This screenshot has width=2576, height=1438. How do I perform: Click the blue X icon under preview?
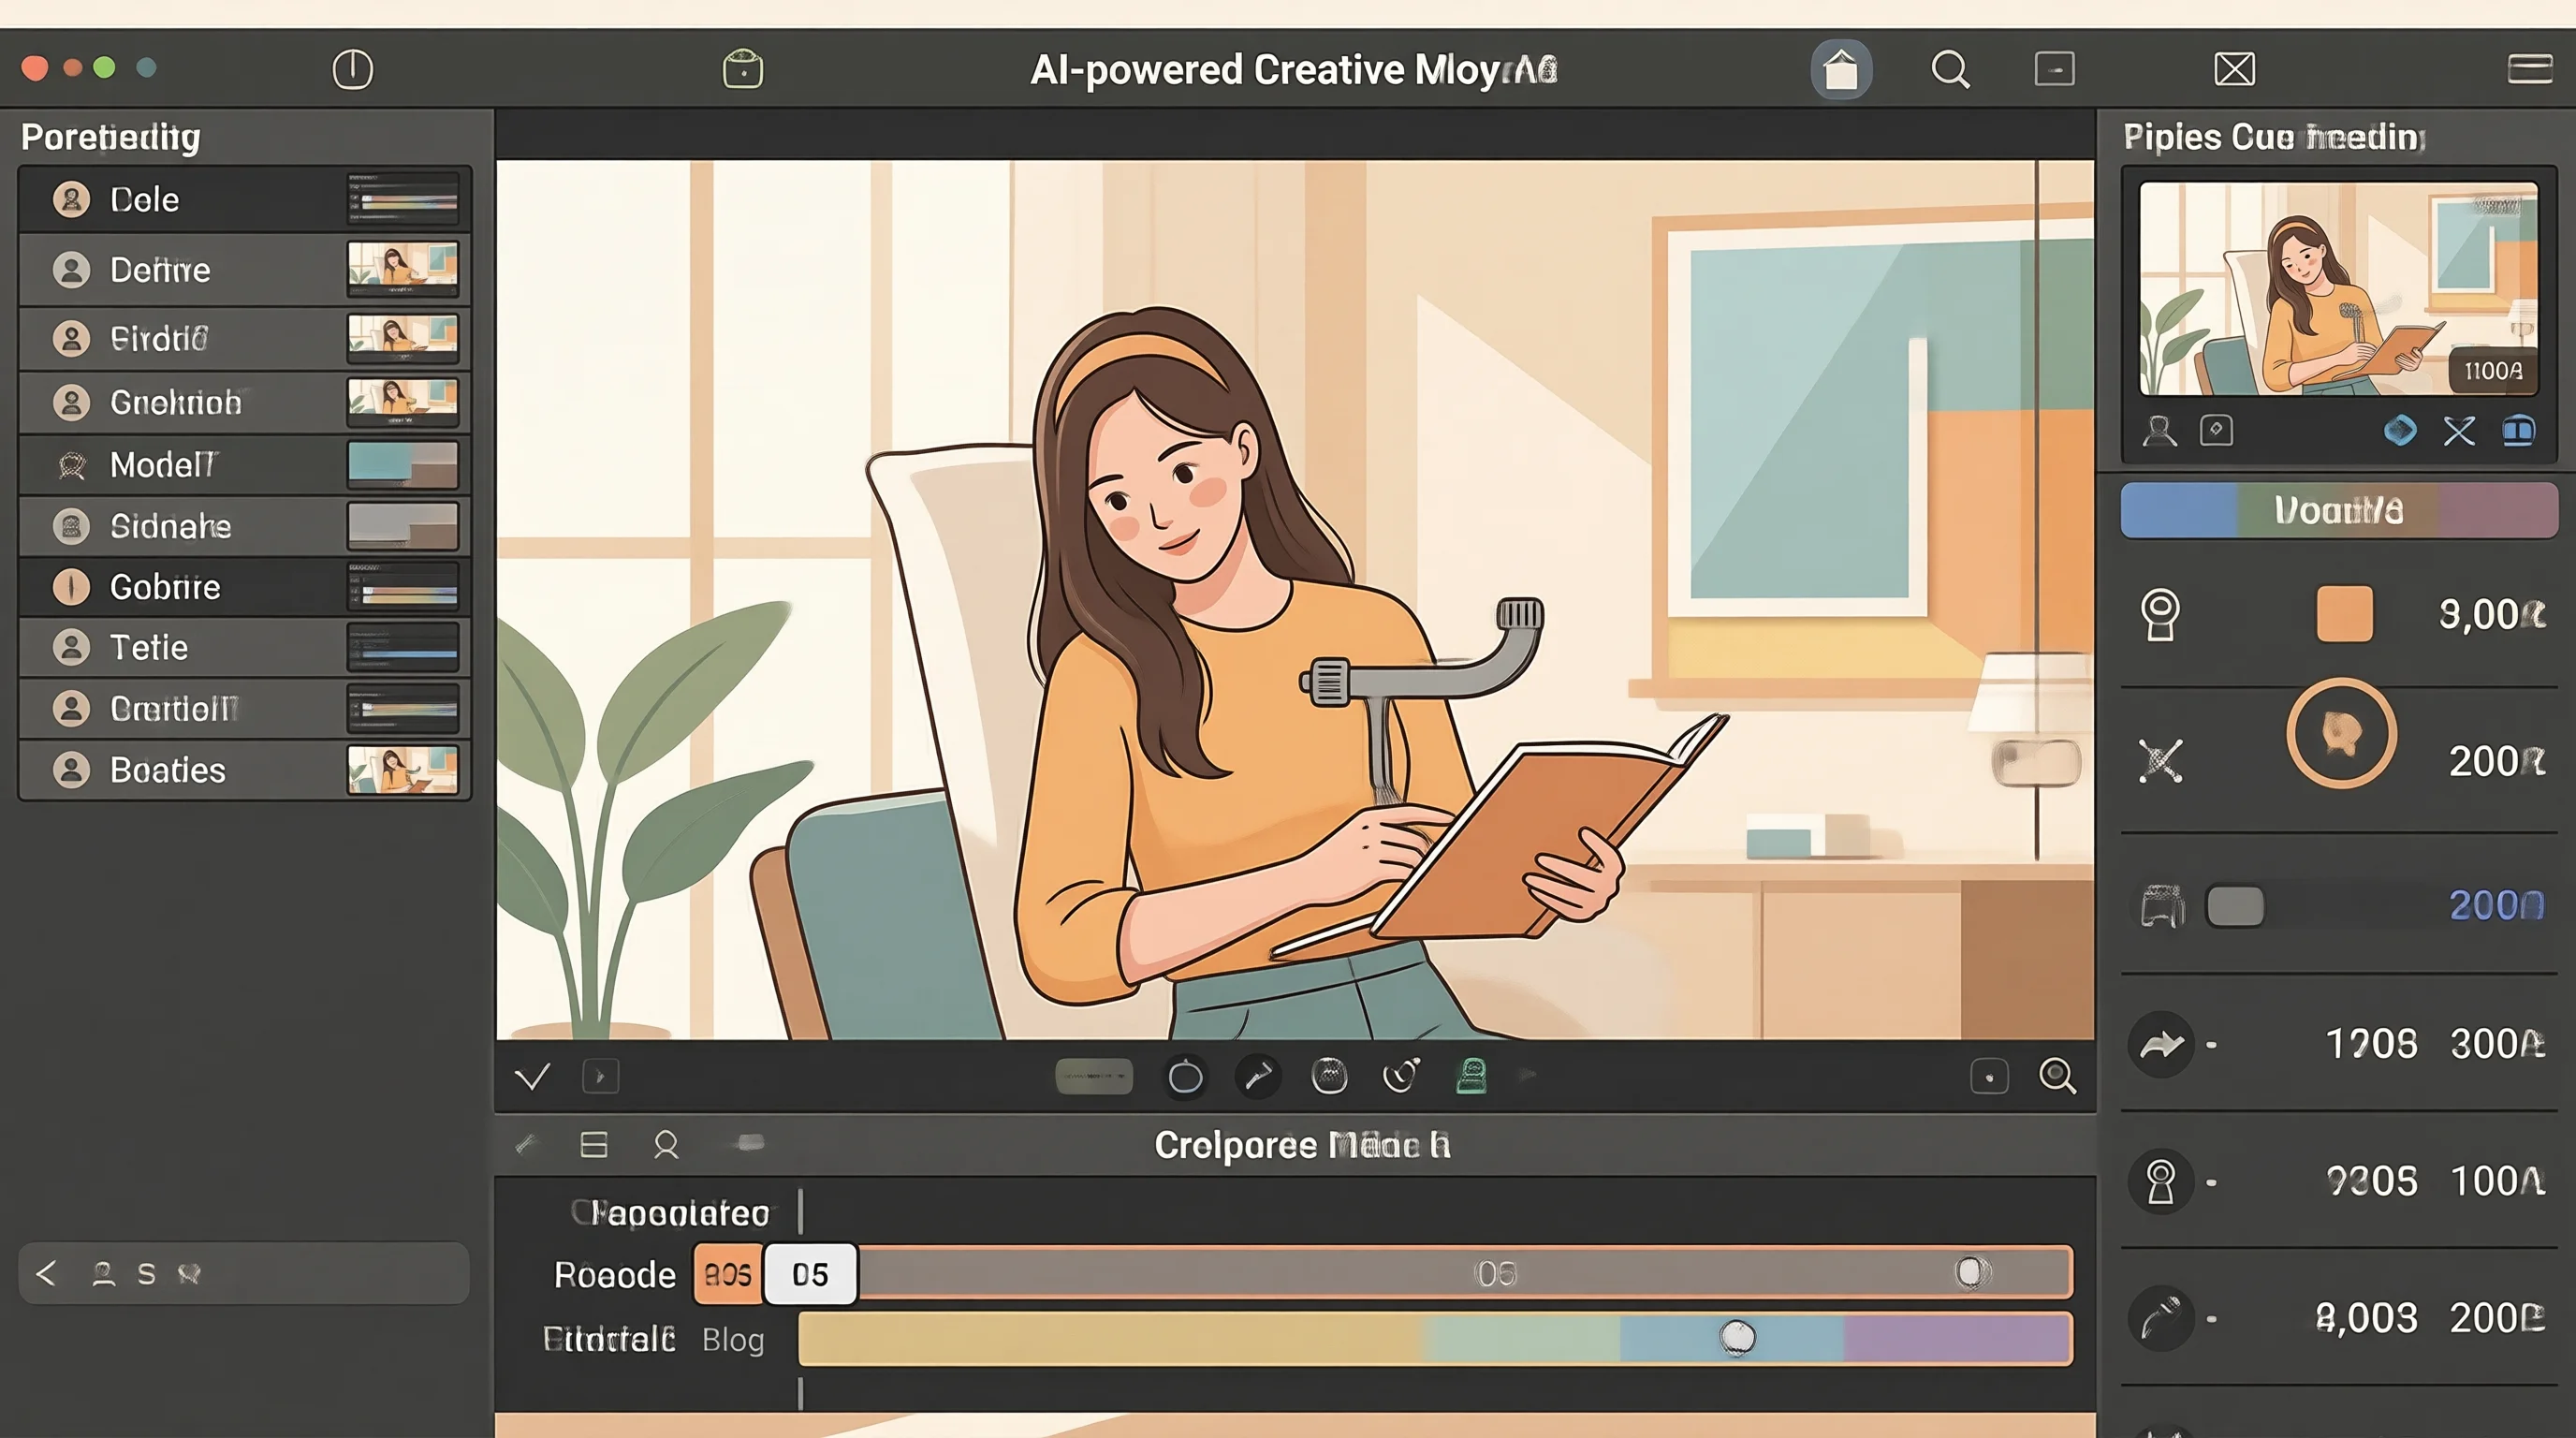pos(2459,431)
